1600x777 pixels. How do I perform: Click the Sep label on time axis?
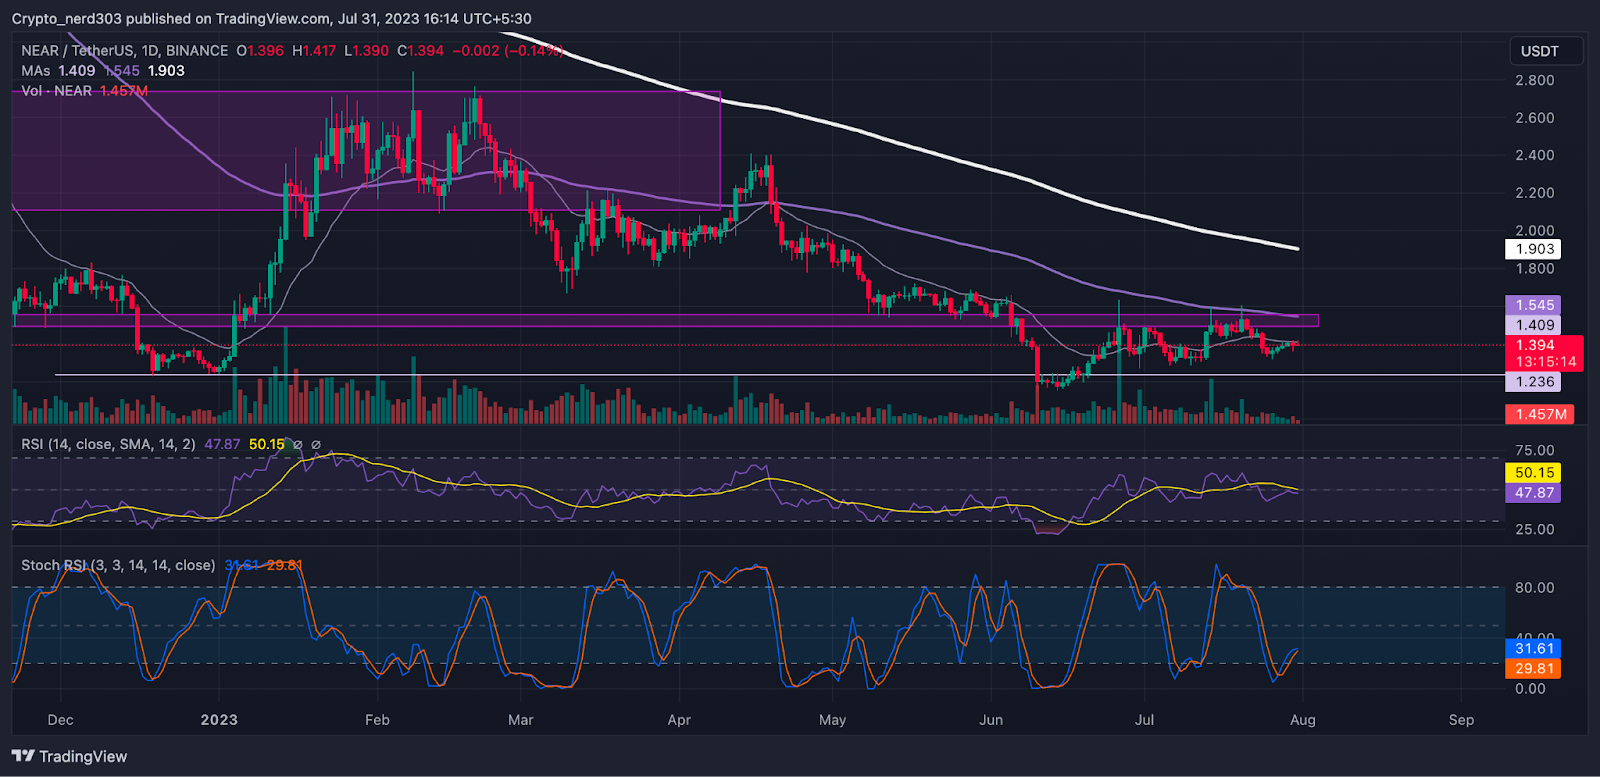coord(1461,720)
